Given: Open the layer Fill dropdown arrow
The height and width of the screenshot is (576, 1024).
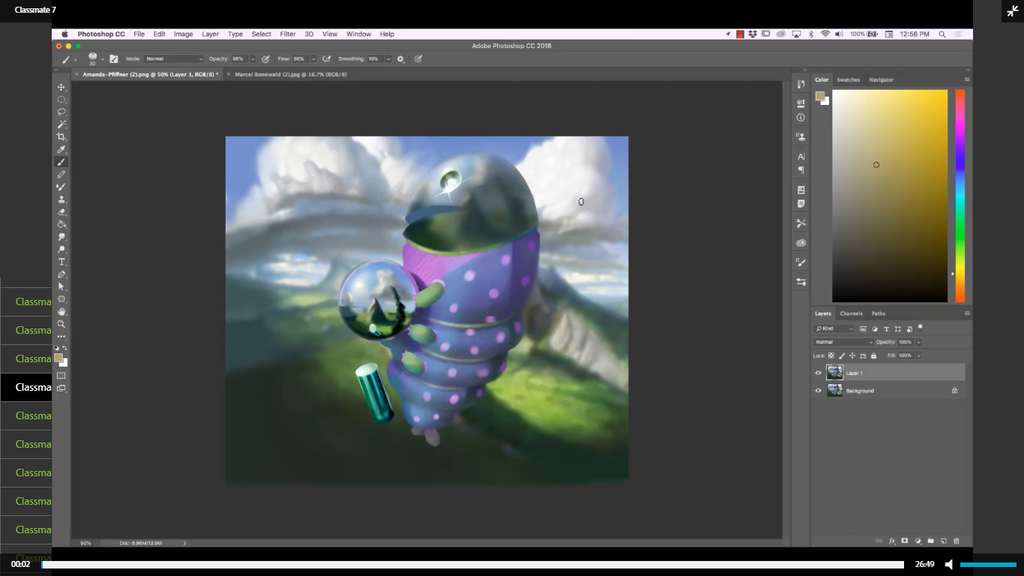Looking at the screenshot, I should (918, 356).
